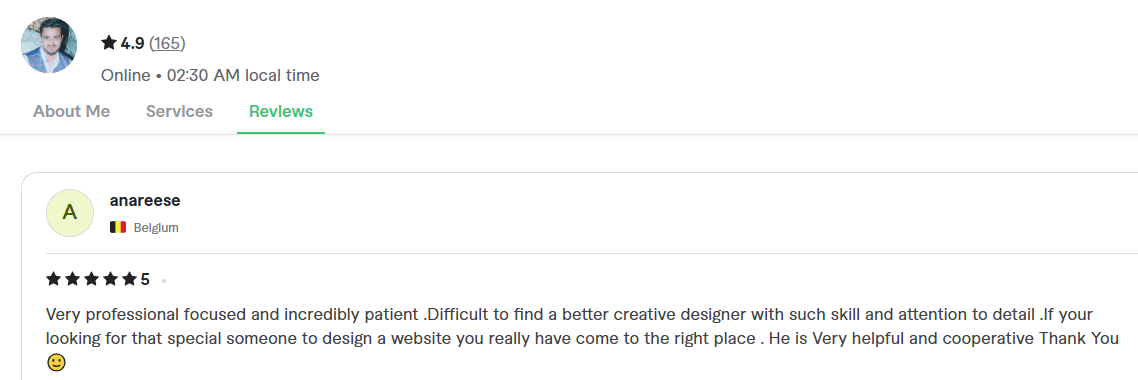
Task: Click the review paragraph about creative designer
Action: 582,339
